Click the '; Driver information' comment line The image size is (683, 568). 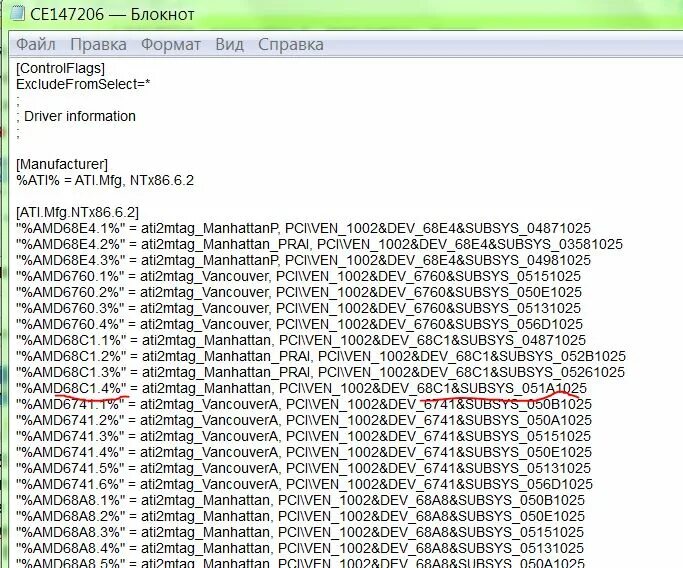pyautogui.click(x=76, y=116)
